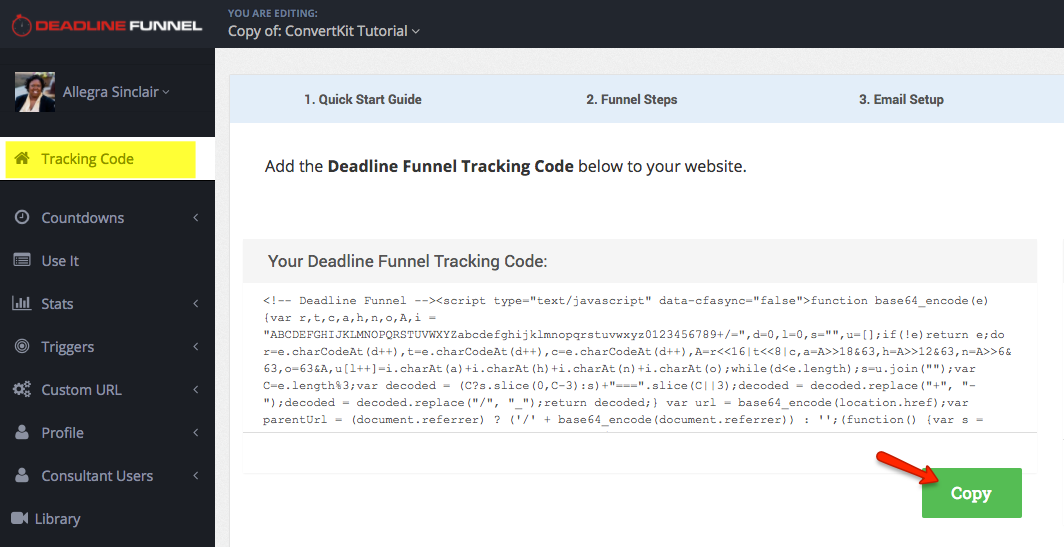Open the Allegra Sinclair account dropdown
1064x547 pixels.
[x=116, y=92]
